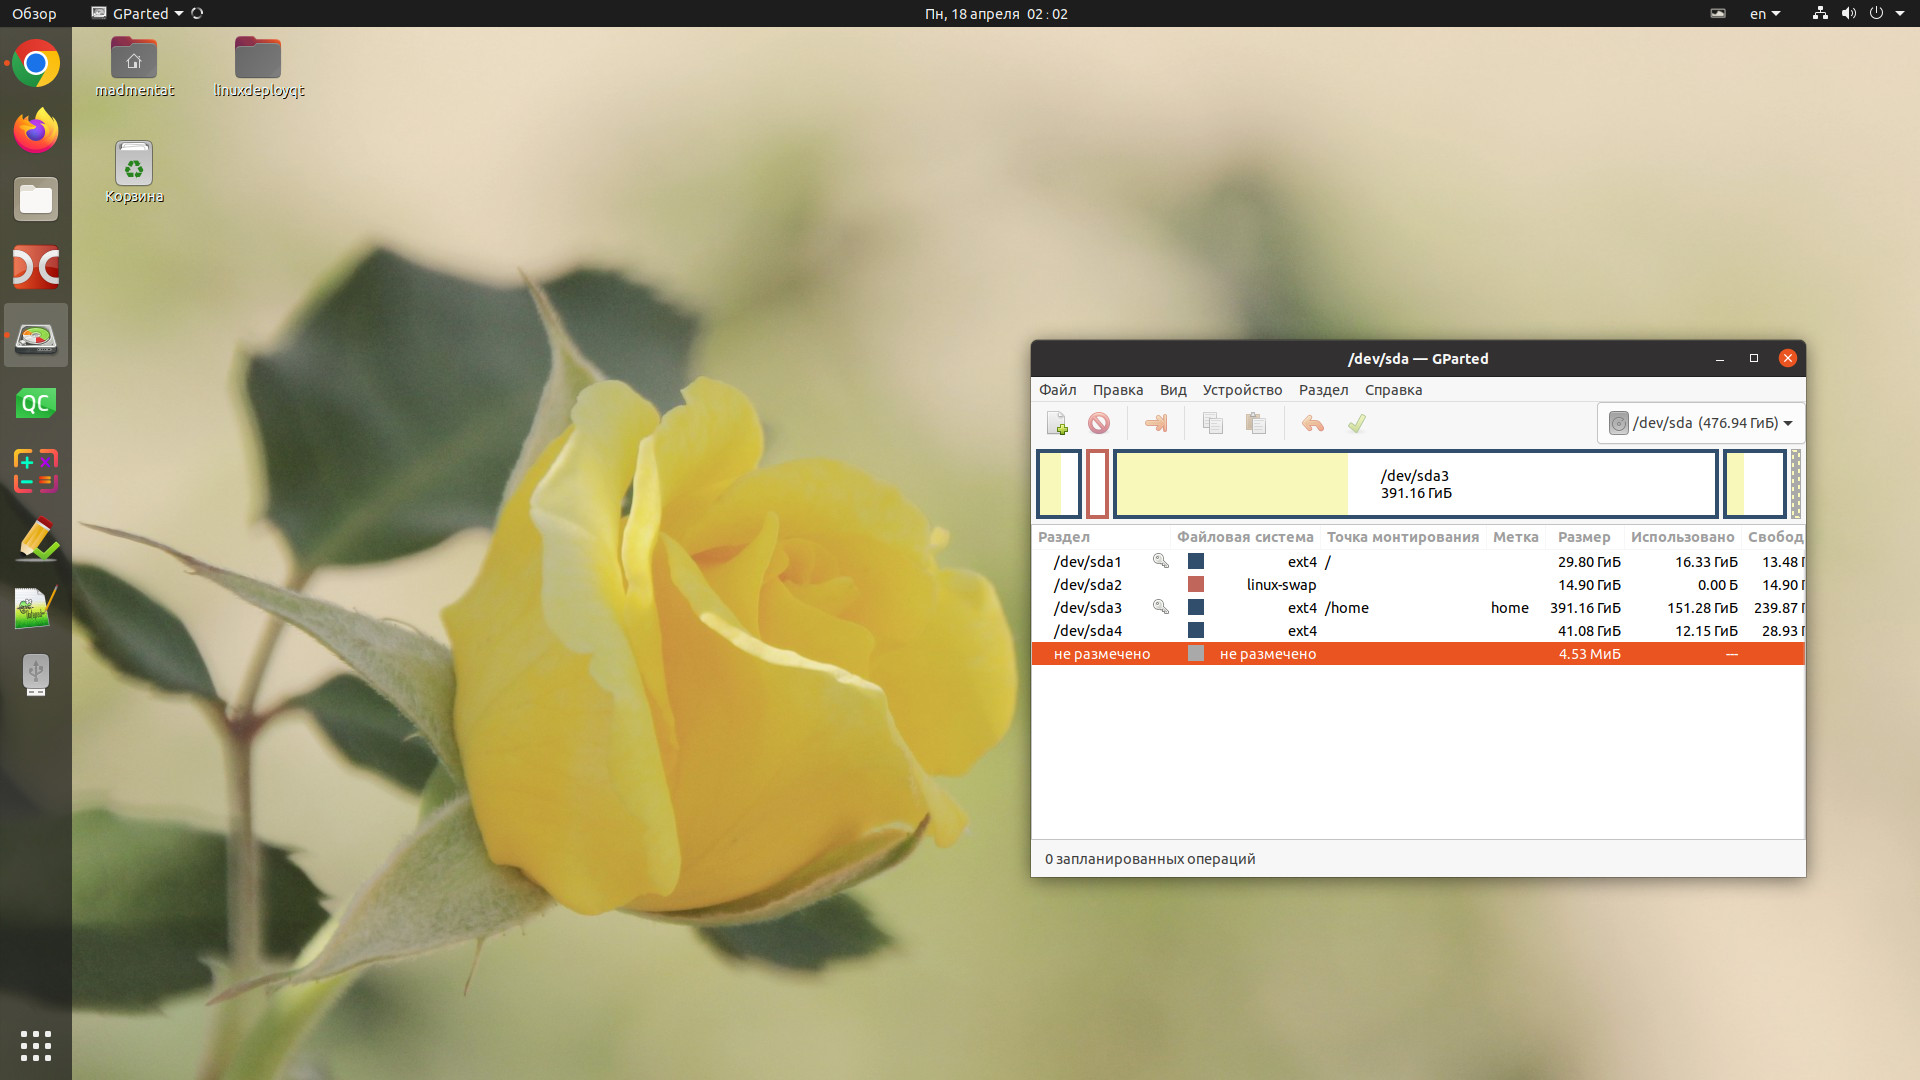Image resolution: width=1920 pixels, height=1080 pixels.
Task: Select the /dev/sda2 partition row
Action: (1418, 585)
